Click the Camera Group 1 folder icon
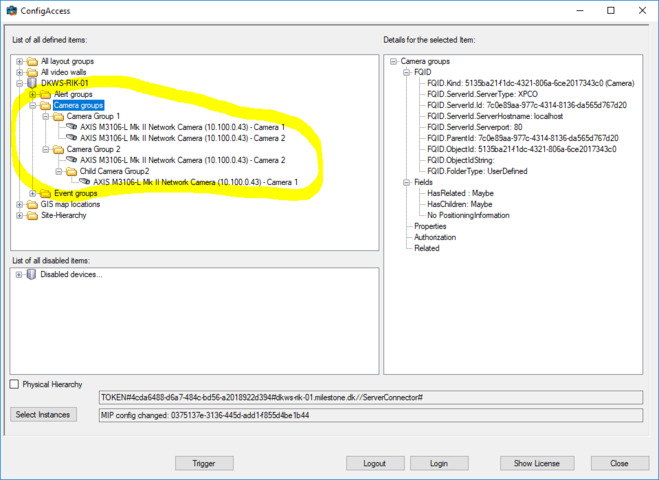Screen dimensions: 659x480 [58, 116]
